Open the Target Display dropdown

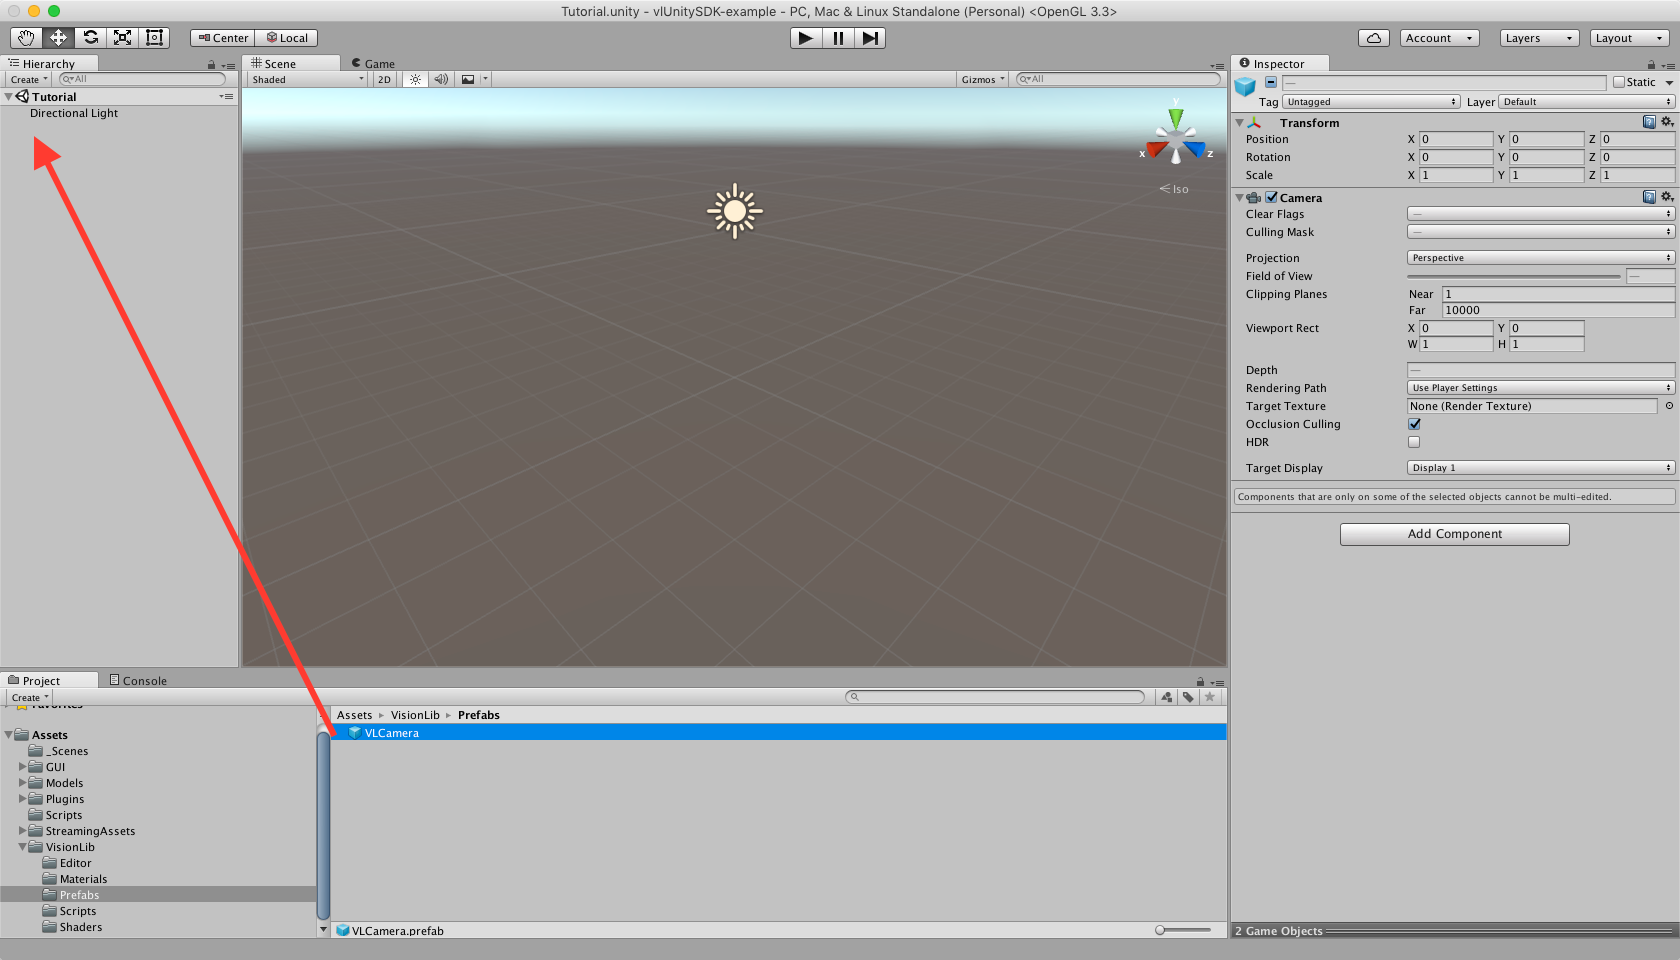point(1541,468)
